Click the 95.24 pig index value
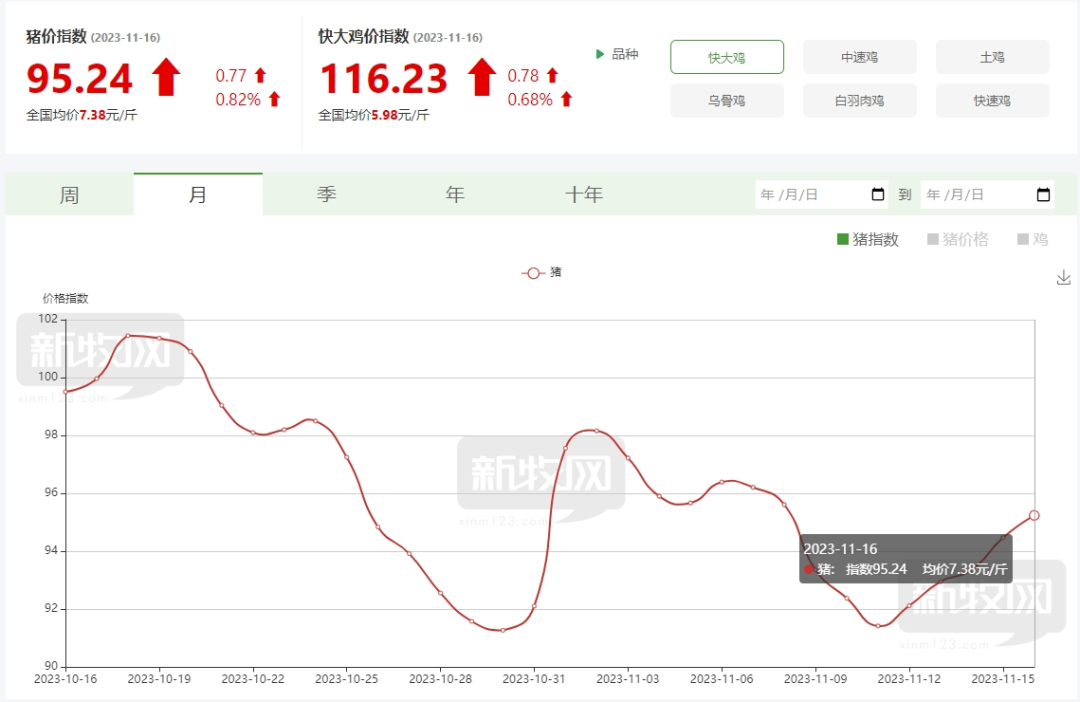Viewport: 1080px width, 702px height. tap(79, 78)
